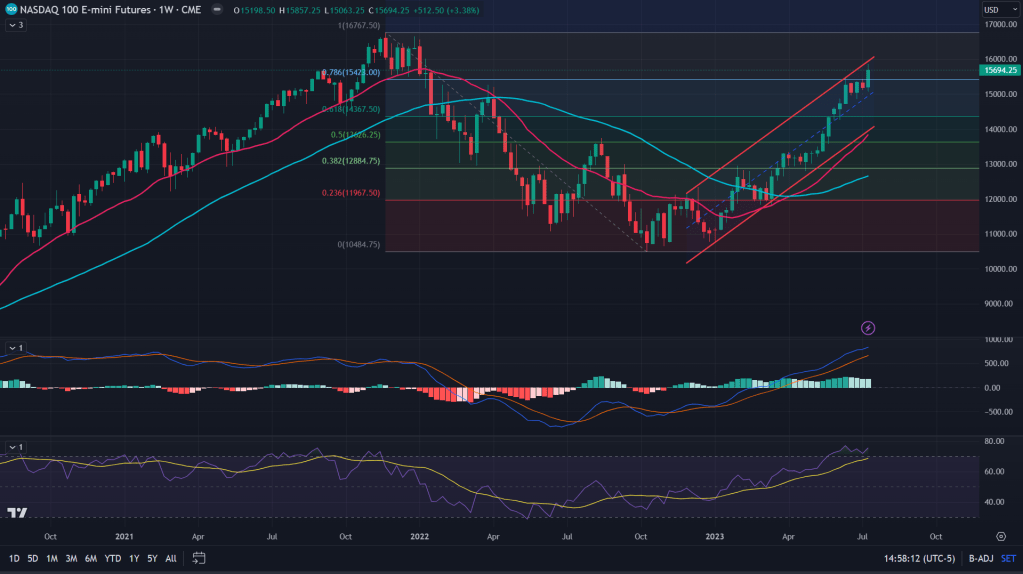The height and width of the screenshot is (574, 1023).
Task: Set the range to 6M
Action: 90,557
